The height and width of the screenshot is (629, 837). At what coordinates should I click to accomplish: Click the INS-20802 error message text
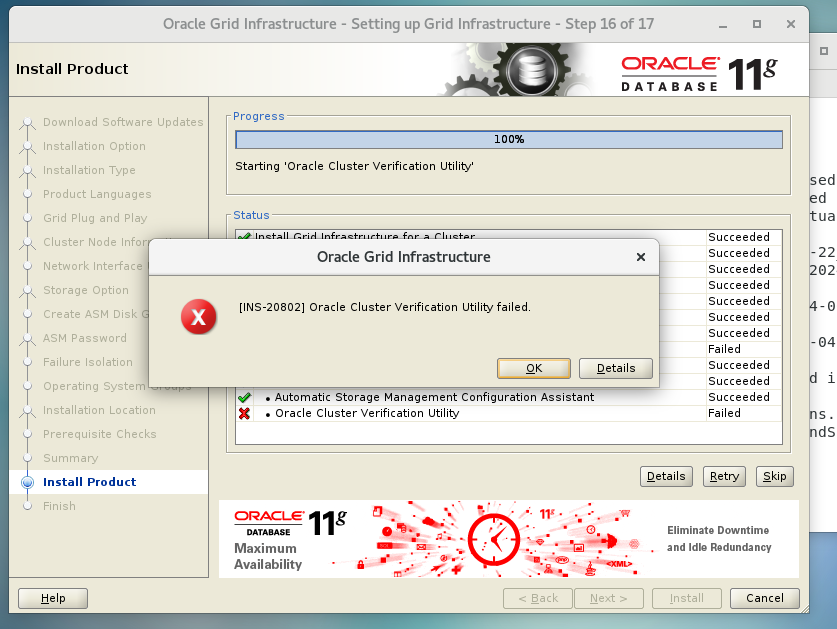384,307
